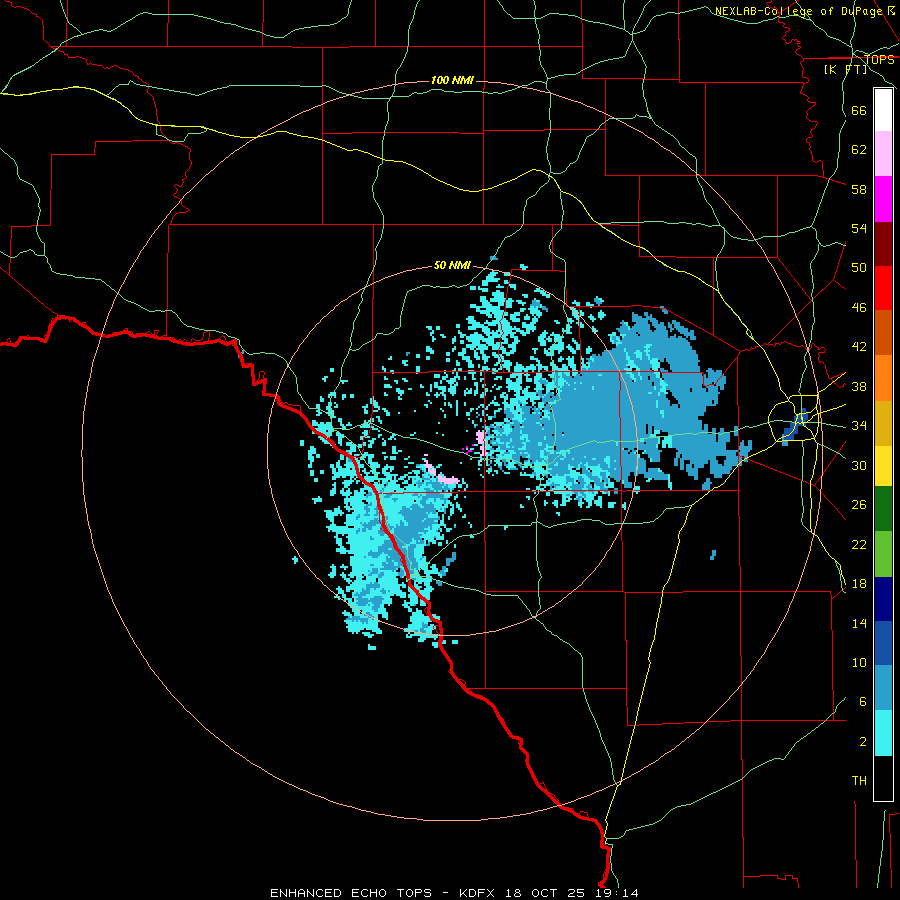
Task: Click the 42 scale label
Action: 859,346
